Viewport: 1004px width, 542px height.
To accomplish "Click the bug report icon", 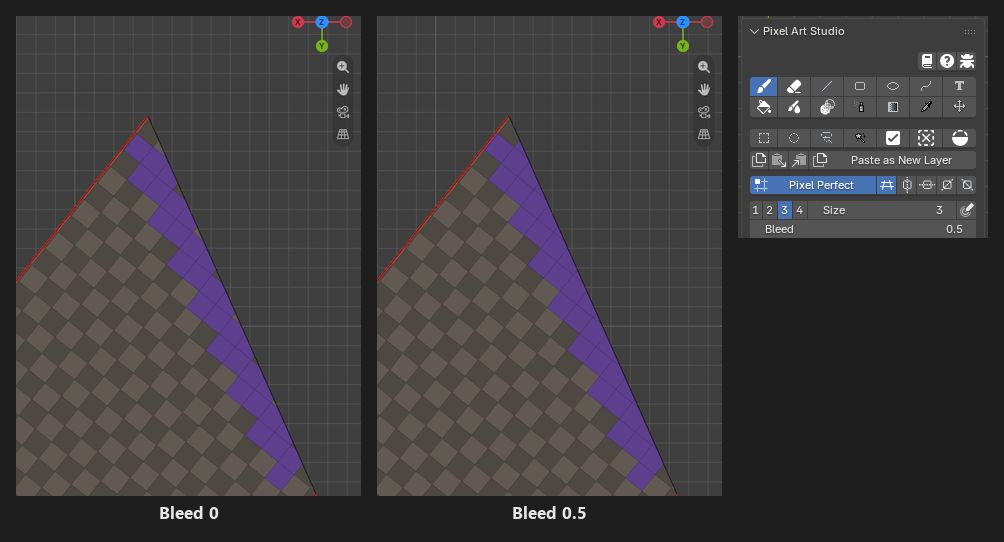I will click(967, 61).
